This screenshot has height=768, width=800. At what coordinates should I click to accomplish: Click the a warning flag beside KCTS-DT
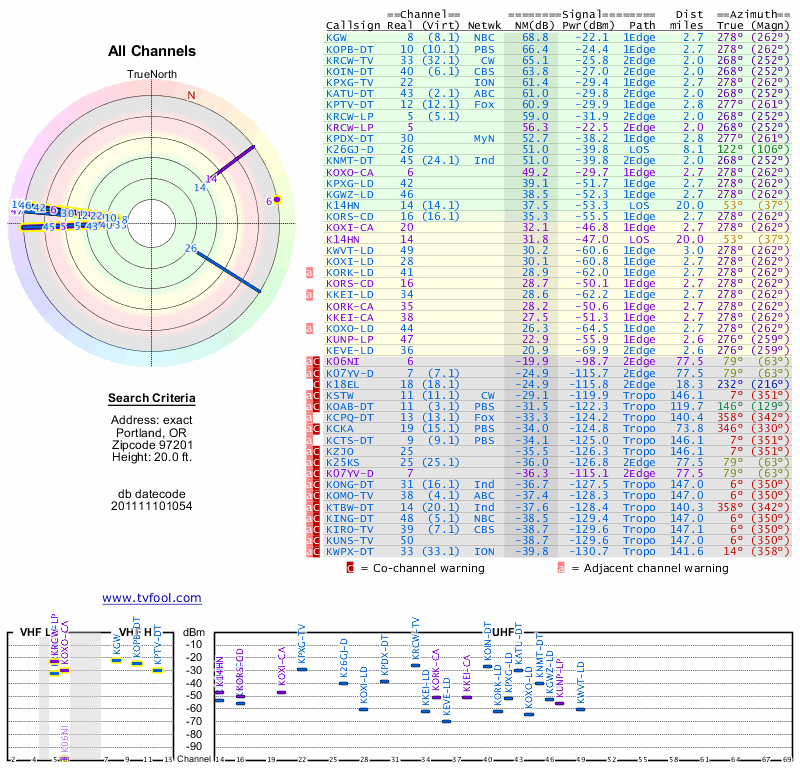309,440
